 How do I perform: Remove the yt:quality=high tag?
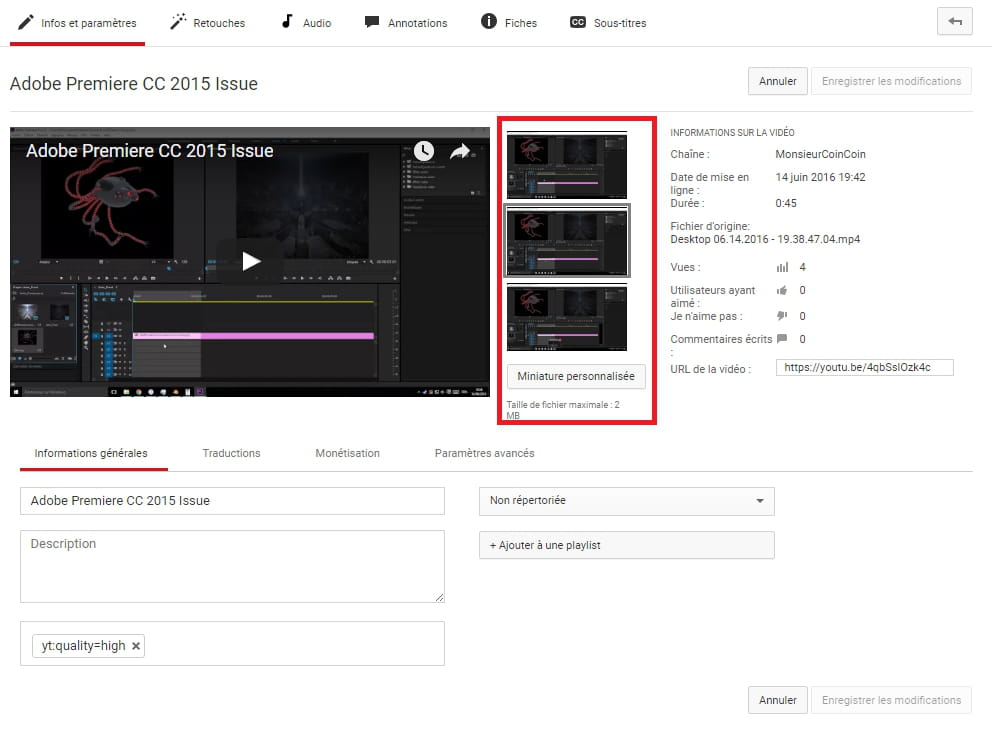pos(136,646)
